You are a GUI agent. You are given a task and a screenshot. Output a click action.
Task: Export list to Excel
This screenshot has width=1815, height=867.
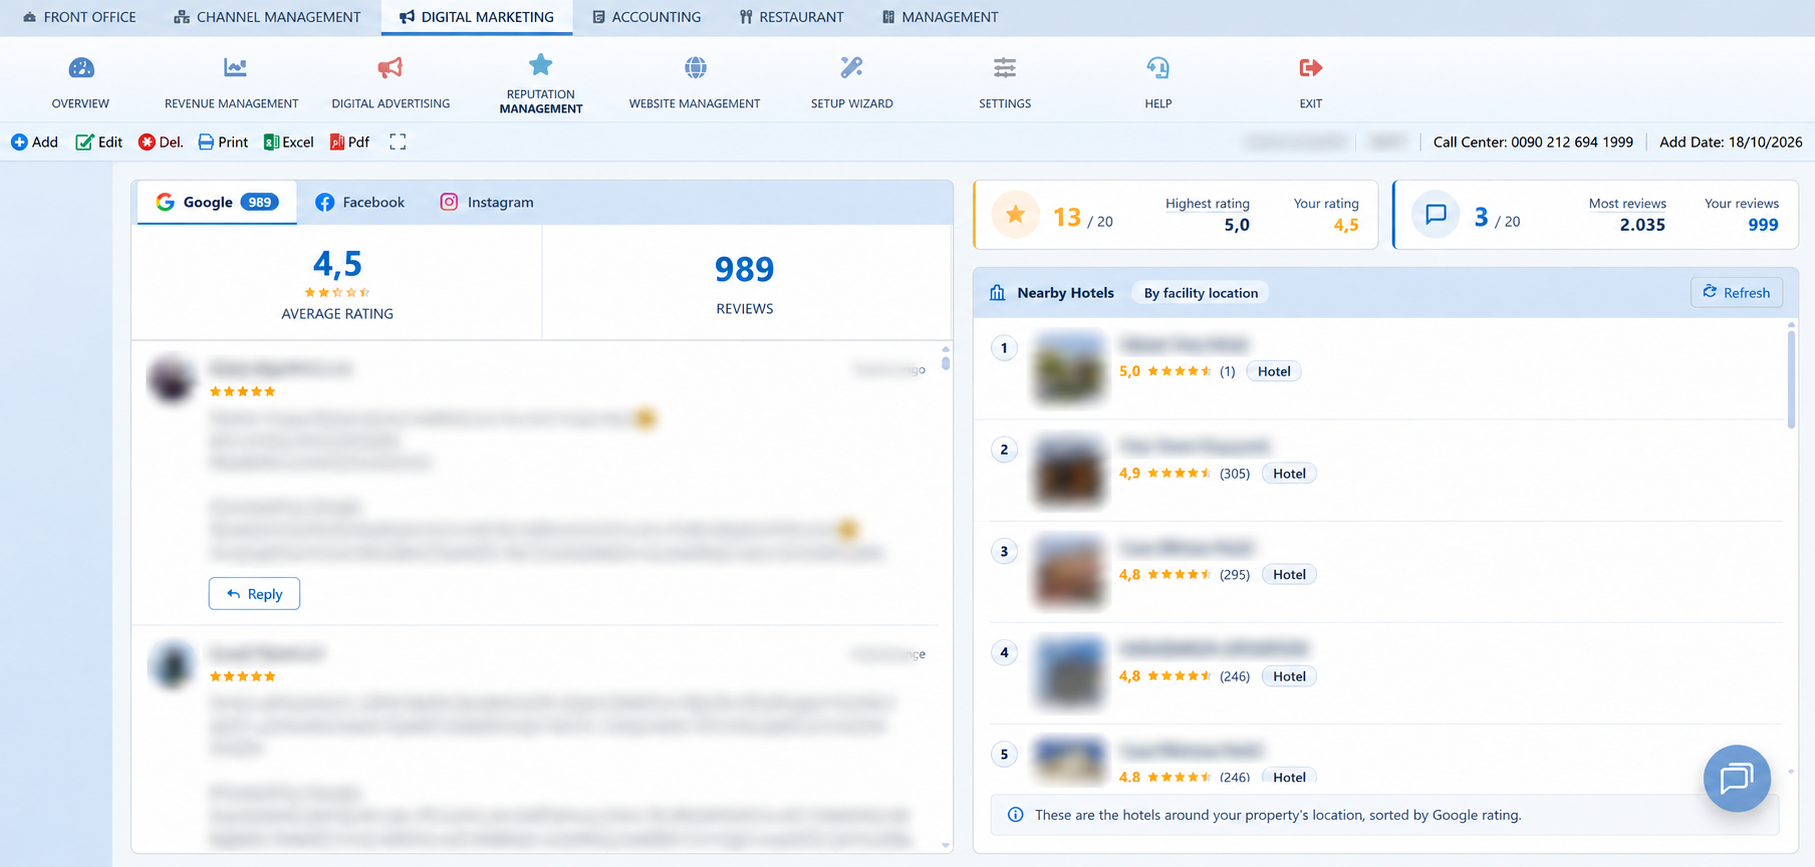coord(289,142)
